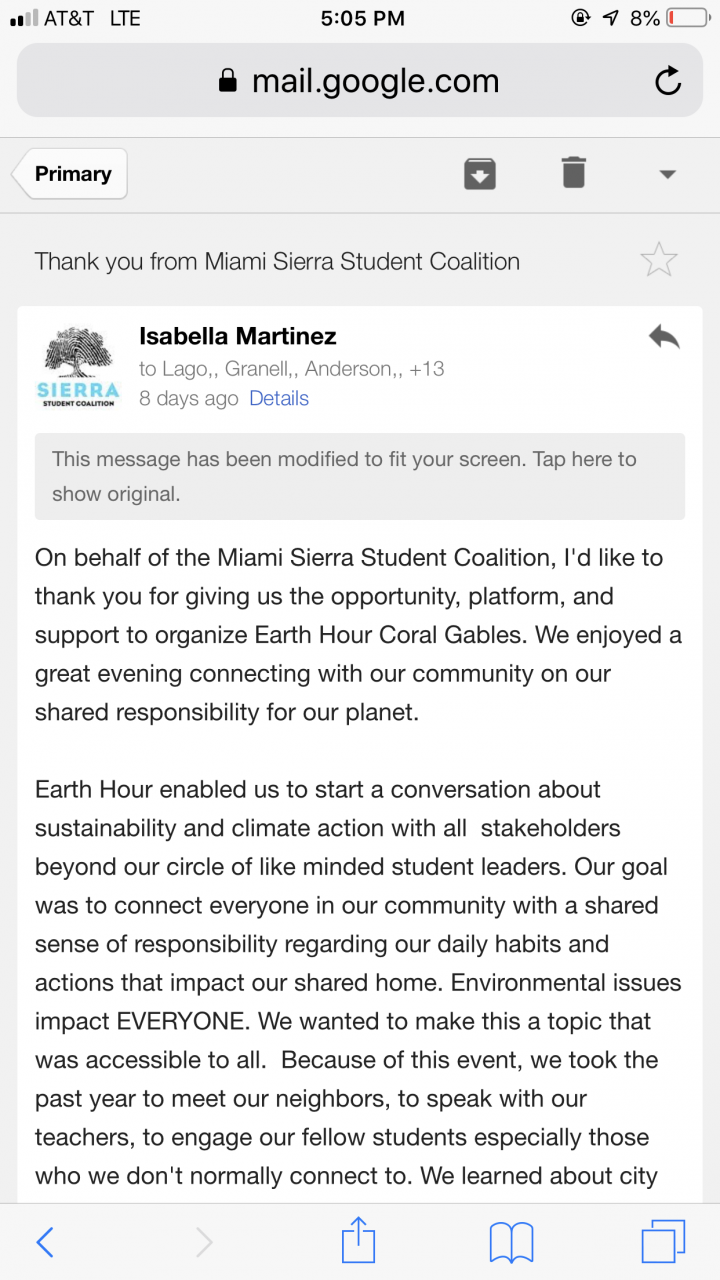Reply using the arrow icon beside sender

[663, 337]
